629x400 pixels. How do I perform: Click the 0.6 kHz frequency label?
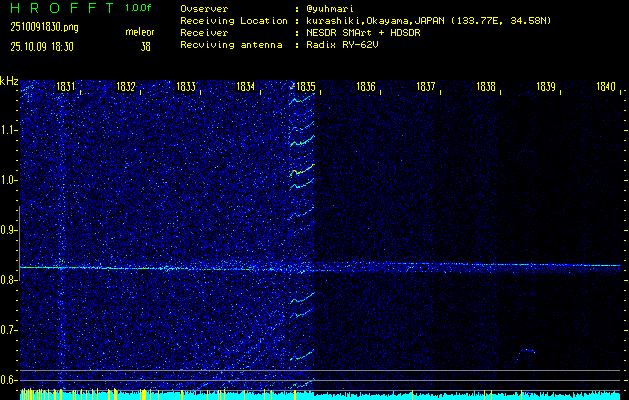tap(8, 380)
